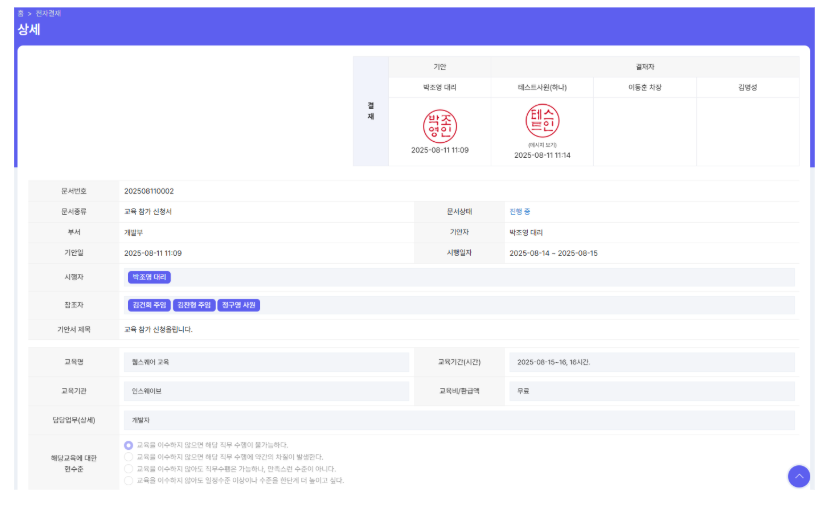The height and width of the screenshot is (515, 836).
Task: Click the 박조영 대리 tag in 시행자
Action: [149, 277]
